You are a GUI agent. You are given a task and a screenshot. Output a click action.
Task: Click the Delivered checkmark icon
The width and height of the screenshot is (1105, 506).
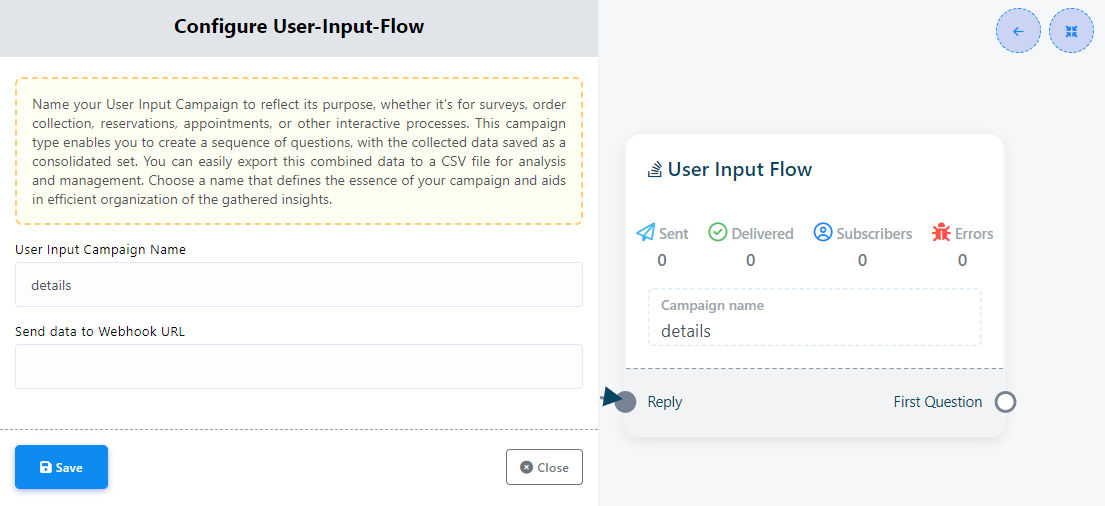[x=718, y=233]
